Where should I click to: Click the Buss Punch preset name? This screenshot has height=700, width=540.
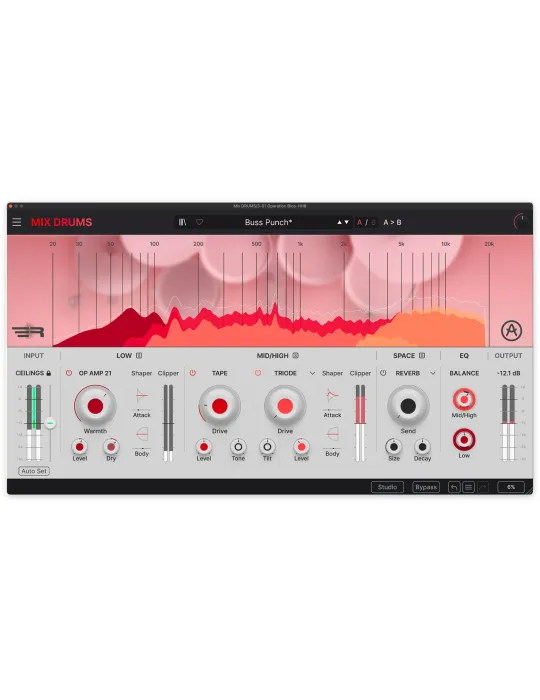click(x=268, y=222)
